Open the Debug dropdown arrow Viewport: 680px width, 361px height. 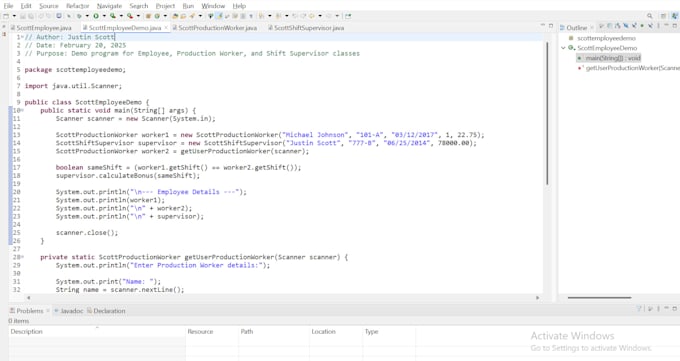pyautogui.click(x=87, y=16)
